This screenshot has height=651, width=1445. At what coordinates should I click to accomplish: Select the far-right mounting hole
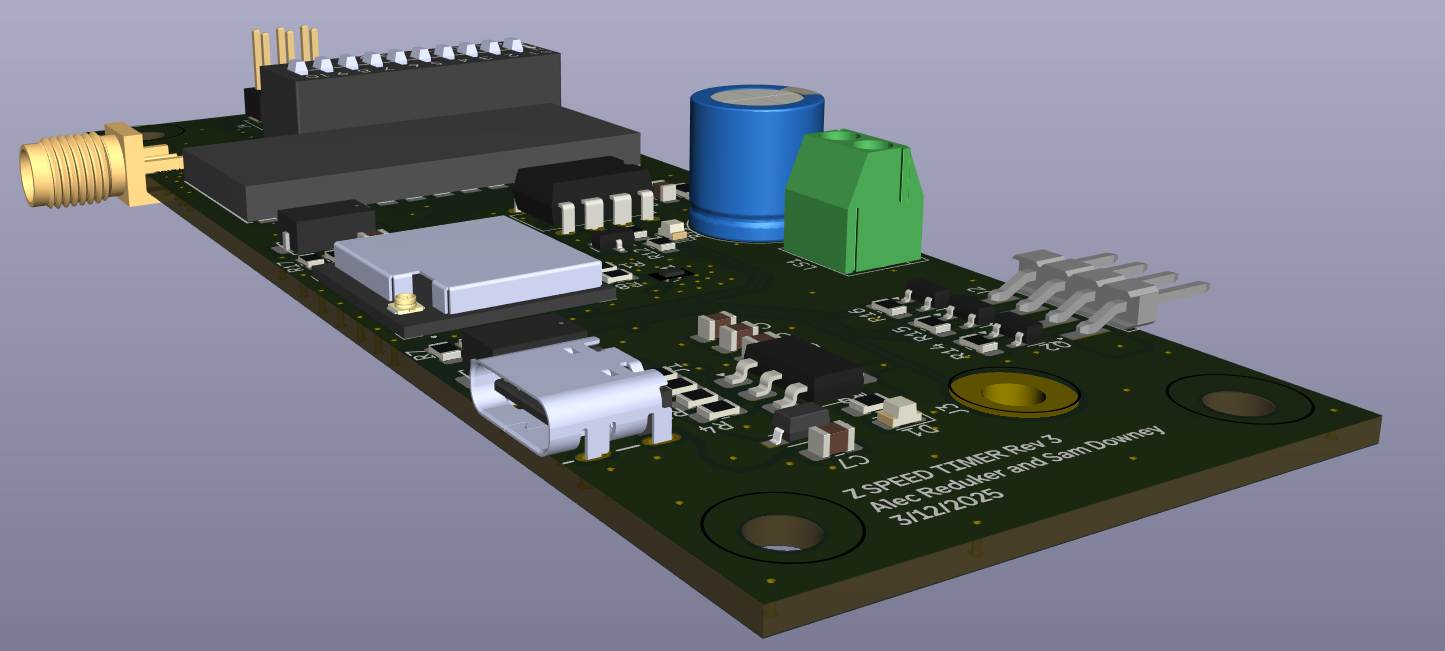click(1239, 403)
